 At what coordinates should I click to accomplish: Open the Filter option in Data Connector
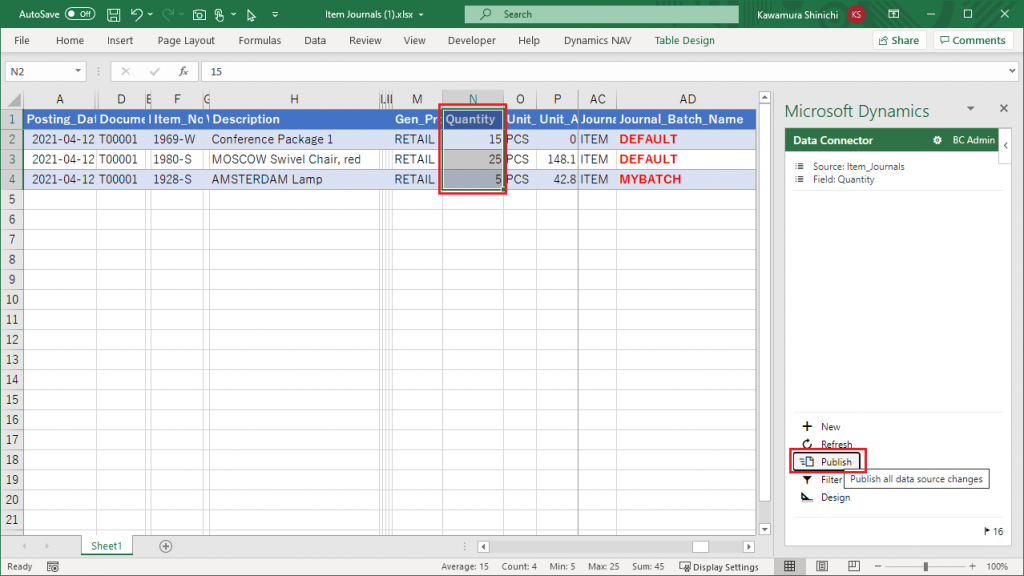822,479
